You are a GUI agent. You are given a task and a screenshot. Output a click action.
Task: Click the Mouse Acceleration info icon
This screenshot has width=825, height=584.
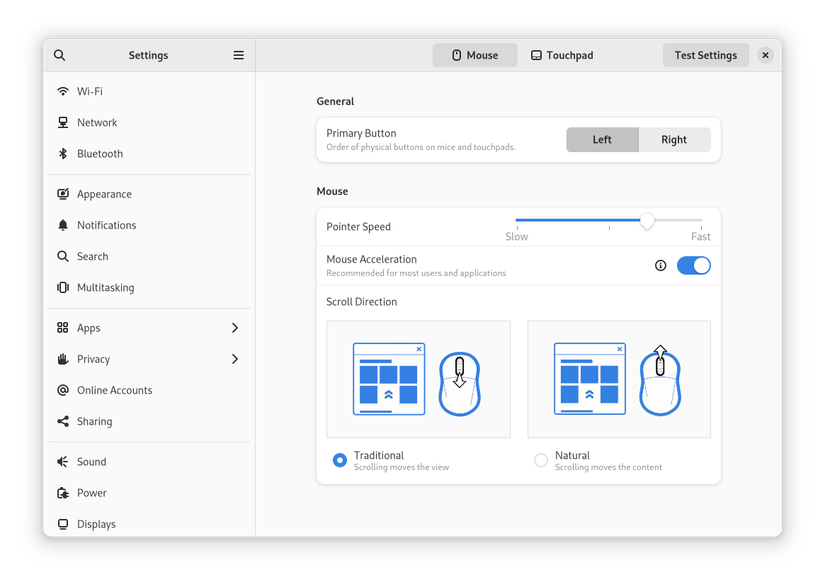click(x=660, y=266)
